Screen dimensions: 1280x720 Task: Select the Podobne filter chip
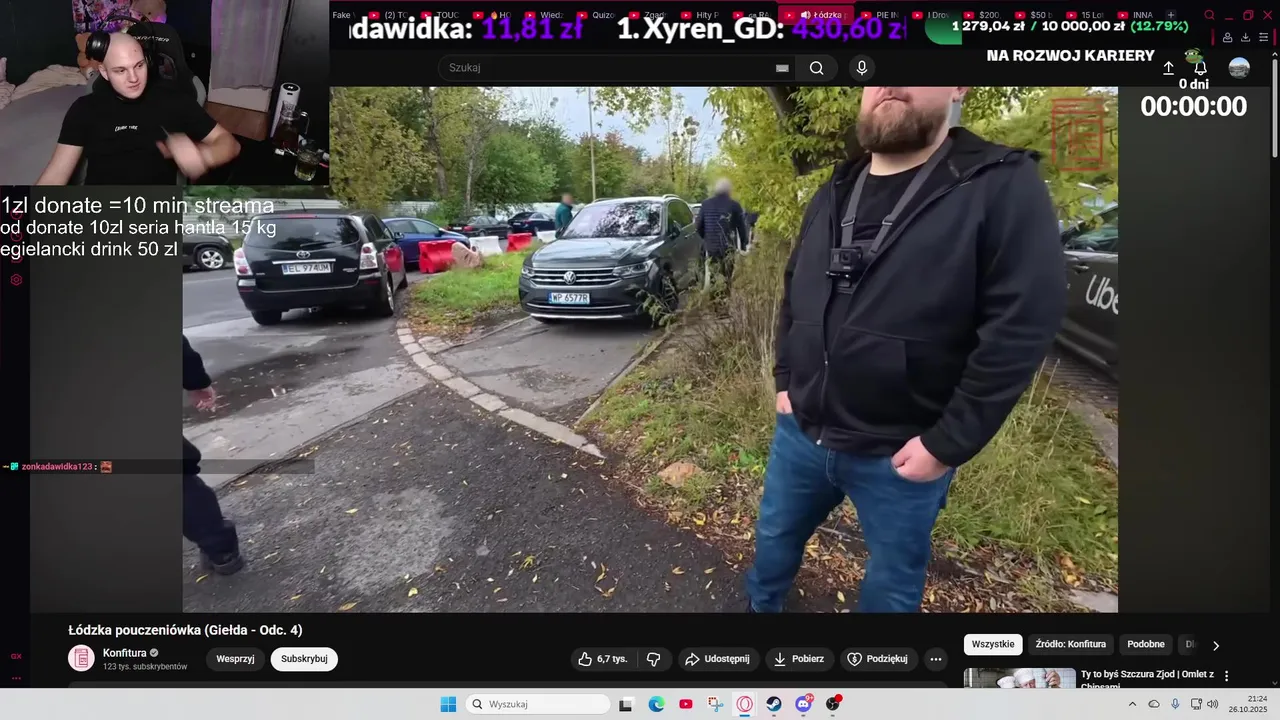point(1146,645)
